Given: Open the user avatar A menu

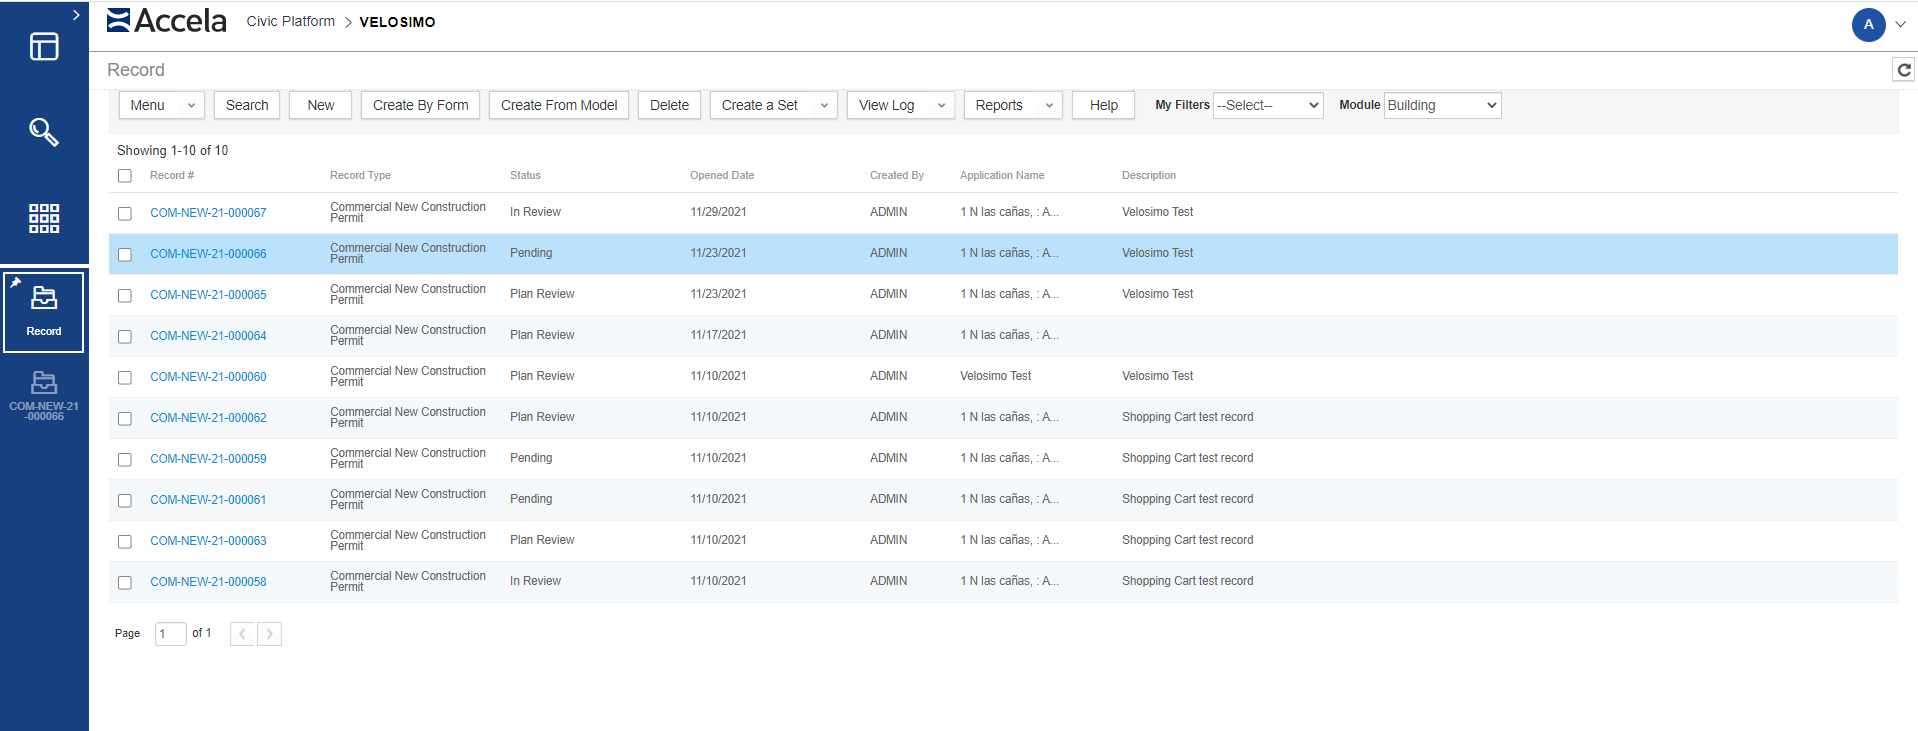Looking at the screenshot, I should pos(1868,25).
